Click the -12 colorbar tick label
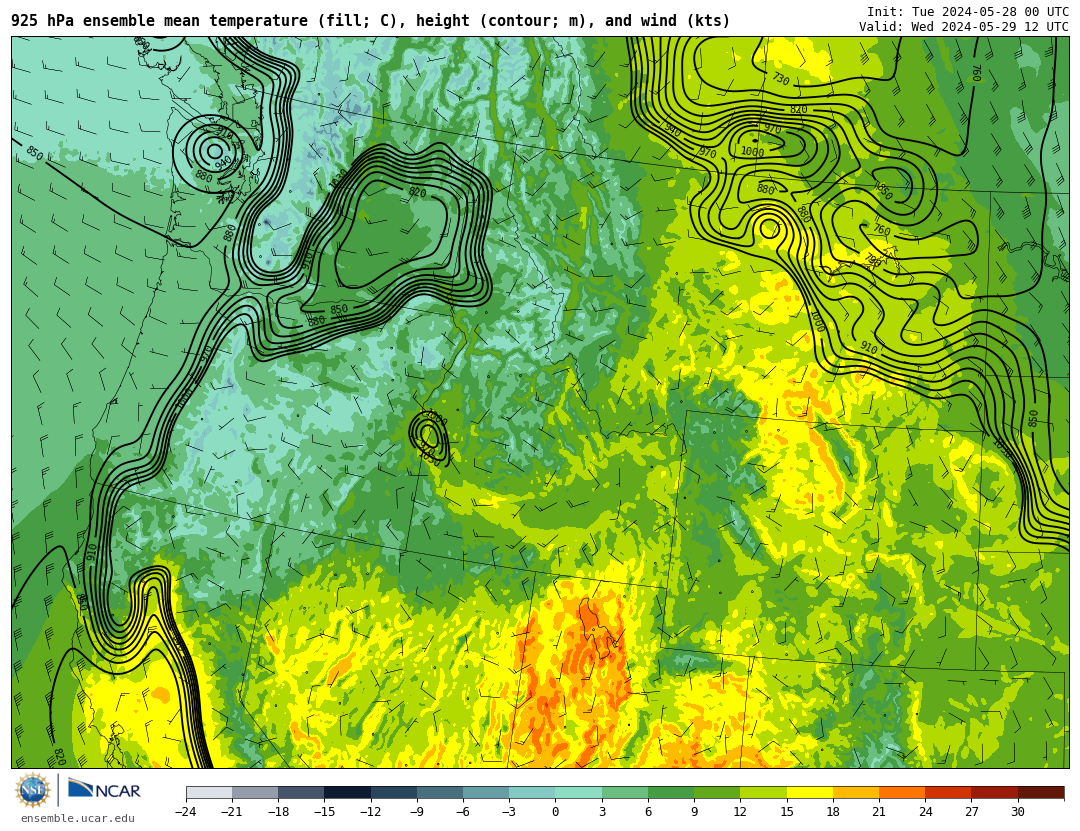 371,812
